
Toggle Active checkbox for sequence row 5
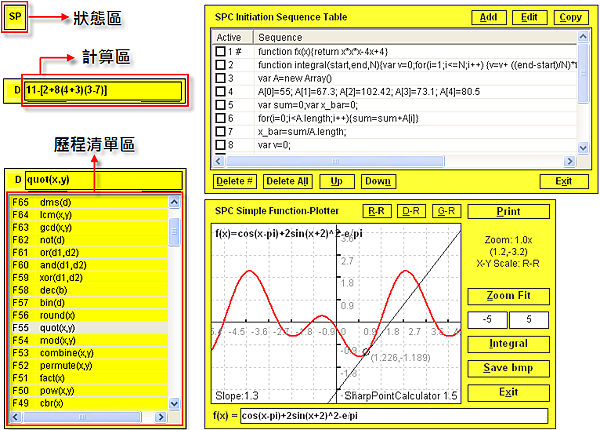pos(220,104)
